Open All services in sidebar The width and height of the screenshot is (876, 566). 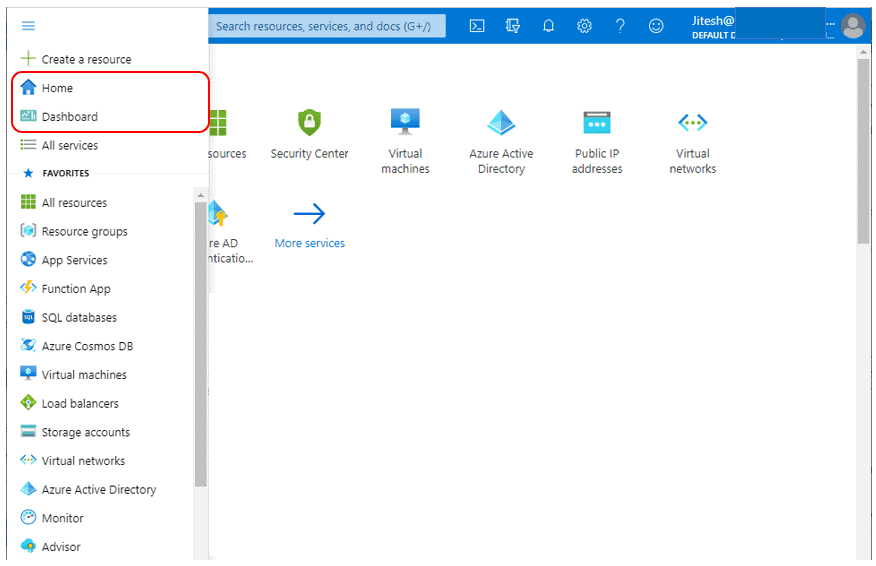tap(69, 145)
